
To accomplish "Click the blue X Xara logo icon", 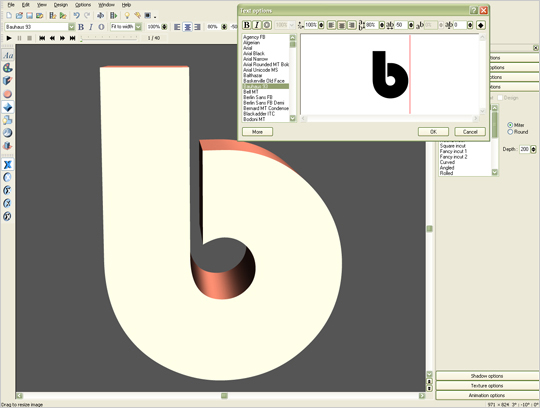I will [8, 165].
